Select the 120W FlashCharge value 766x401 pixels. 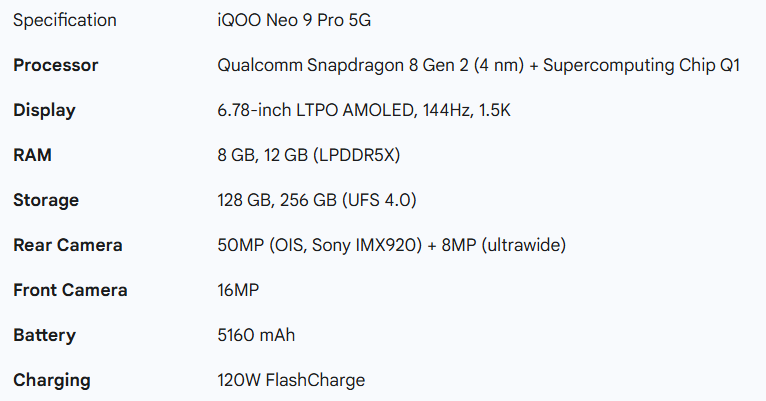[x=291, y=380]
